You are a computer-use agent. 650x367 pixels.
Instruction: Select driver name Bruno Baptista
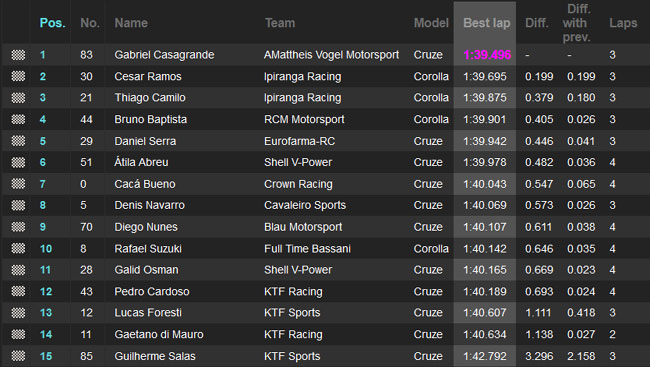pos(150,119)
